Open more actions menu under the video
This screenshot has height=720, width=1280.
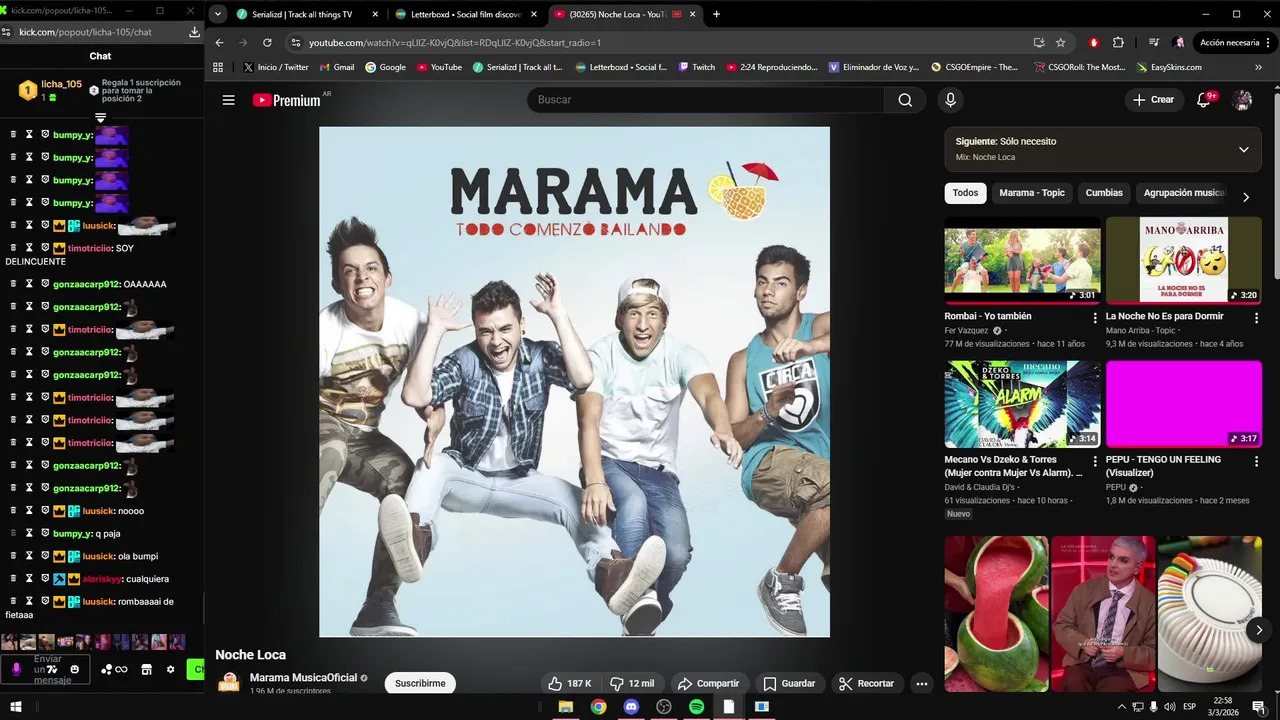tap(922, 684)
